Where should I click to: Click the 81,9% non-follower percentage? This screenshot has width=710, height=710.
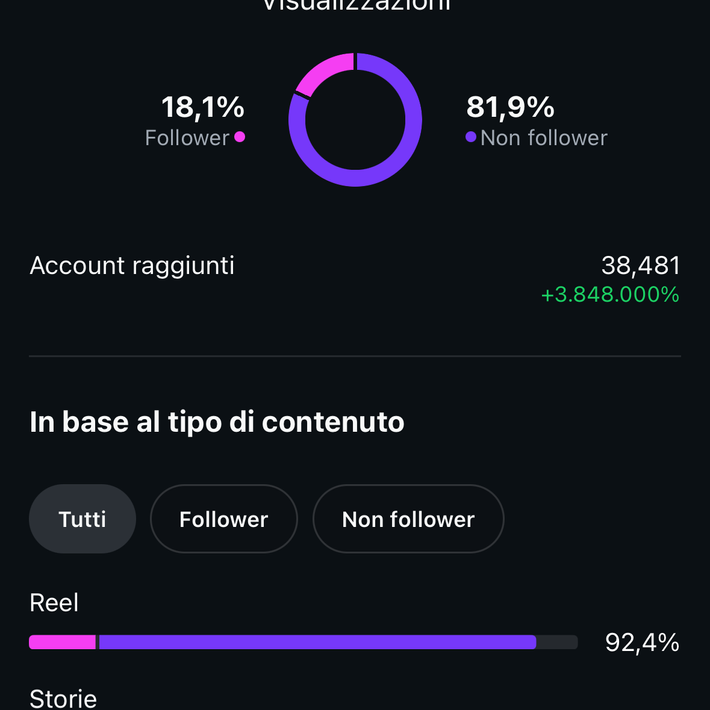[x=510, y=106]
